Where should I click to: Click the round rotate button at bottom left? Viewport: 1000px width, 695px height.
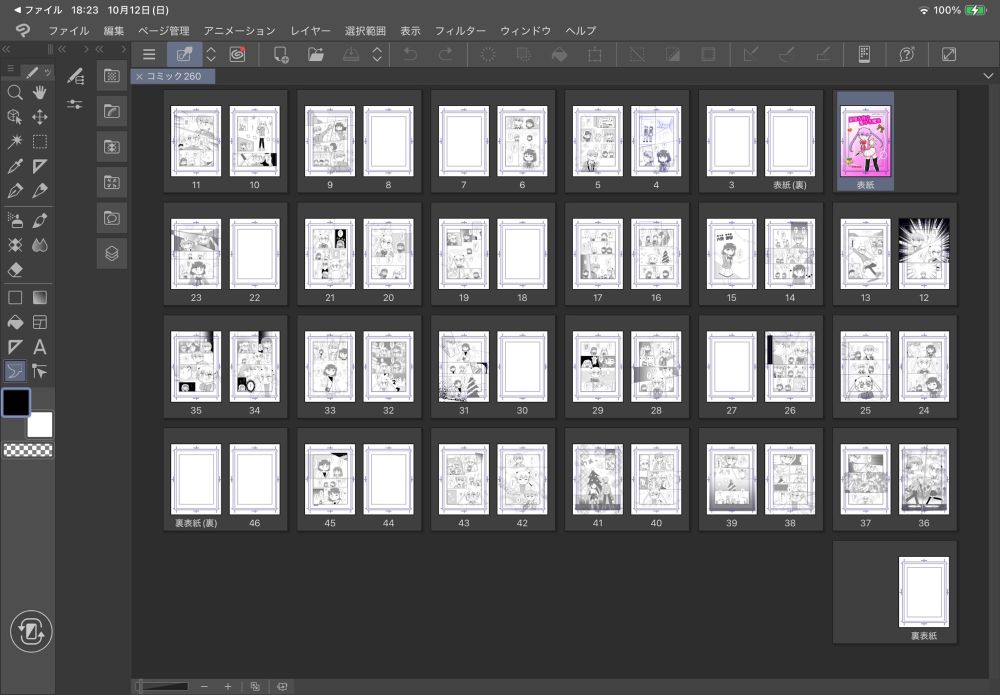[31, 632]
